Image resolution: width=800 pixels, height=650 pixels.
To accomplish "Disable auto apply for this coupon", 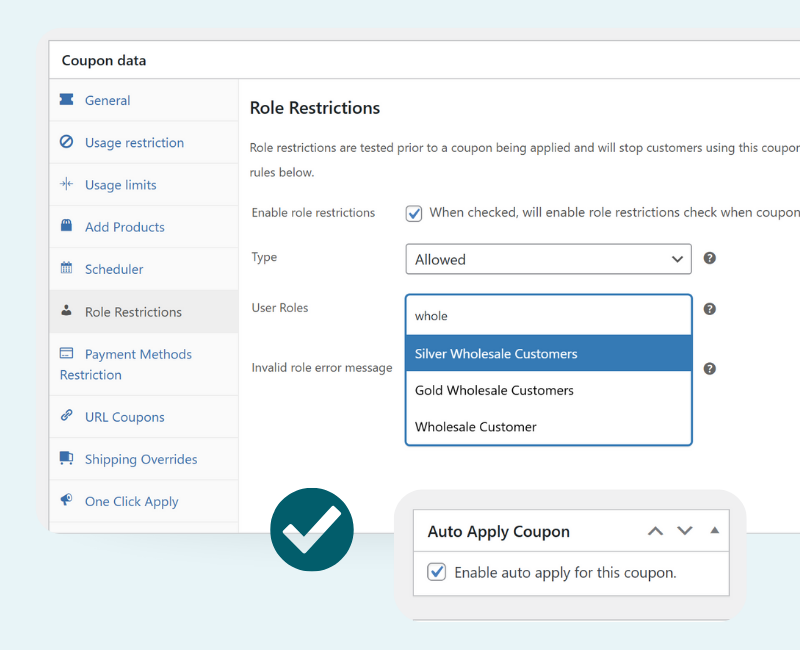I will 437,573.
